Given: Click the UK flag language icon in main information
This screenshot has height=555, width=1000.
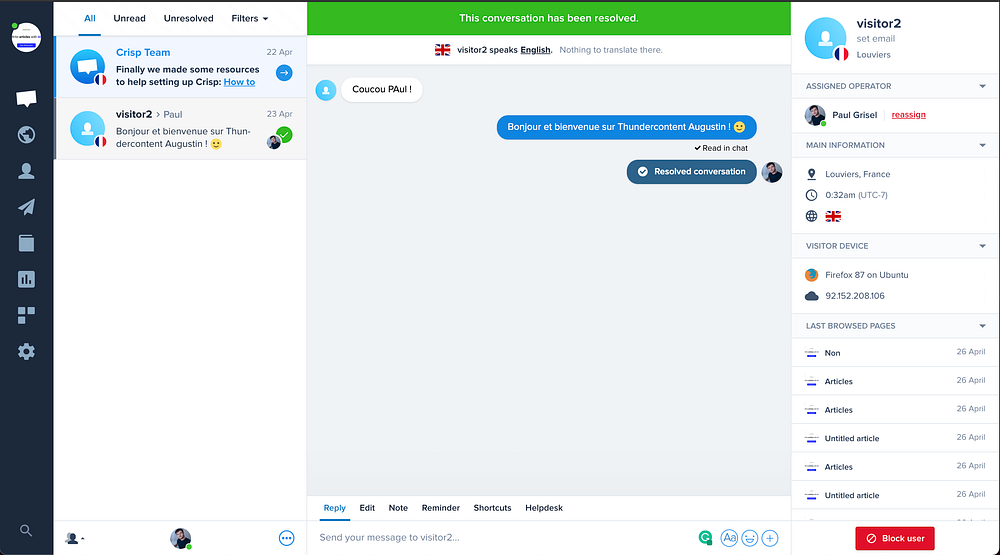Looking at the screenshot, I should (x=833, y=216).
